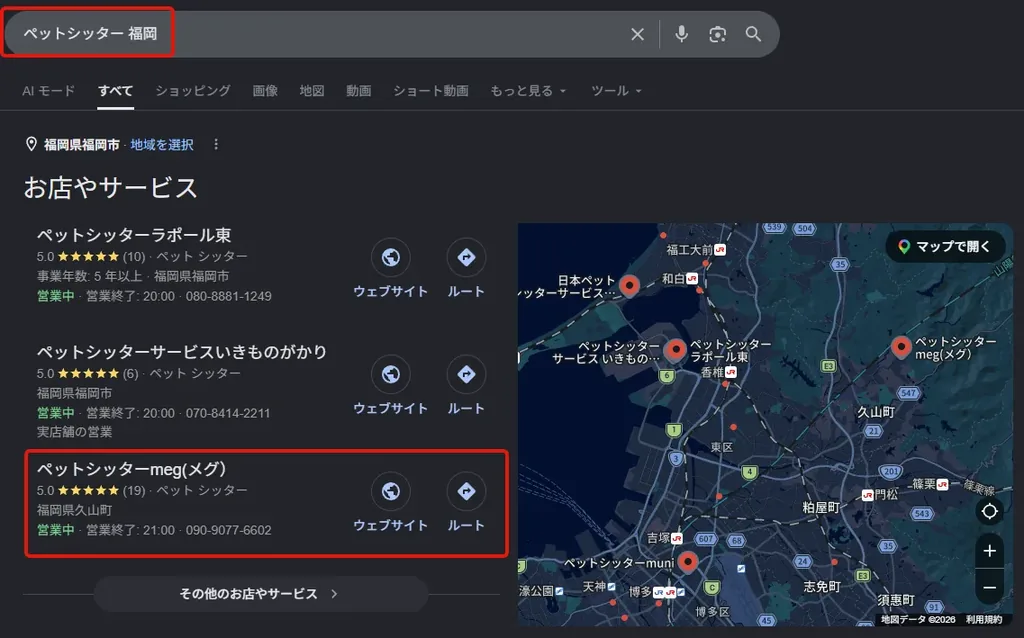Open the three-dot menu next to 地域を選択
Viewport: 1024px width, 638px height.
(216, 144)
